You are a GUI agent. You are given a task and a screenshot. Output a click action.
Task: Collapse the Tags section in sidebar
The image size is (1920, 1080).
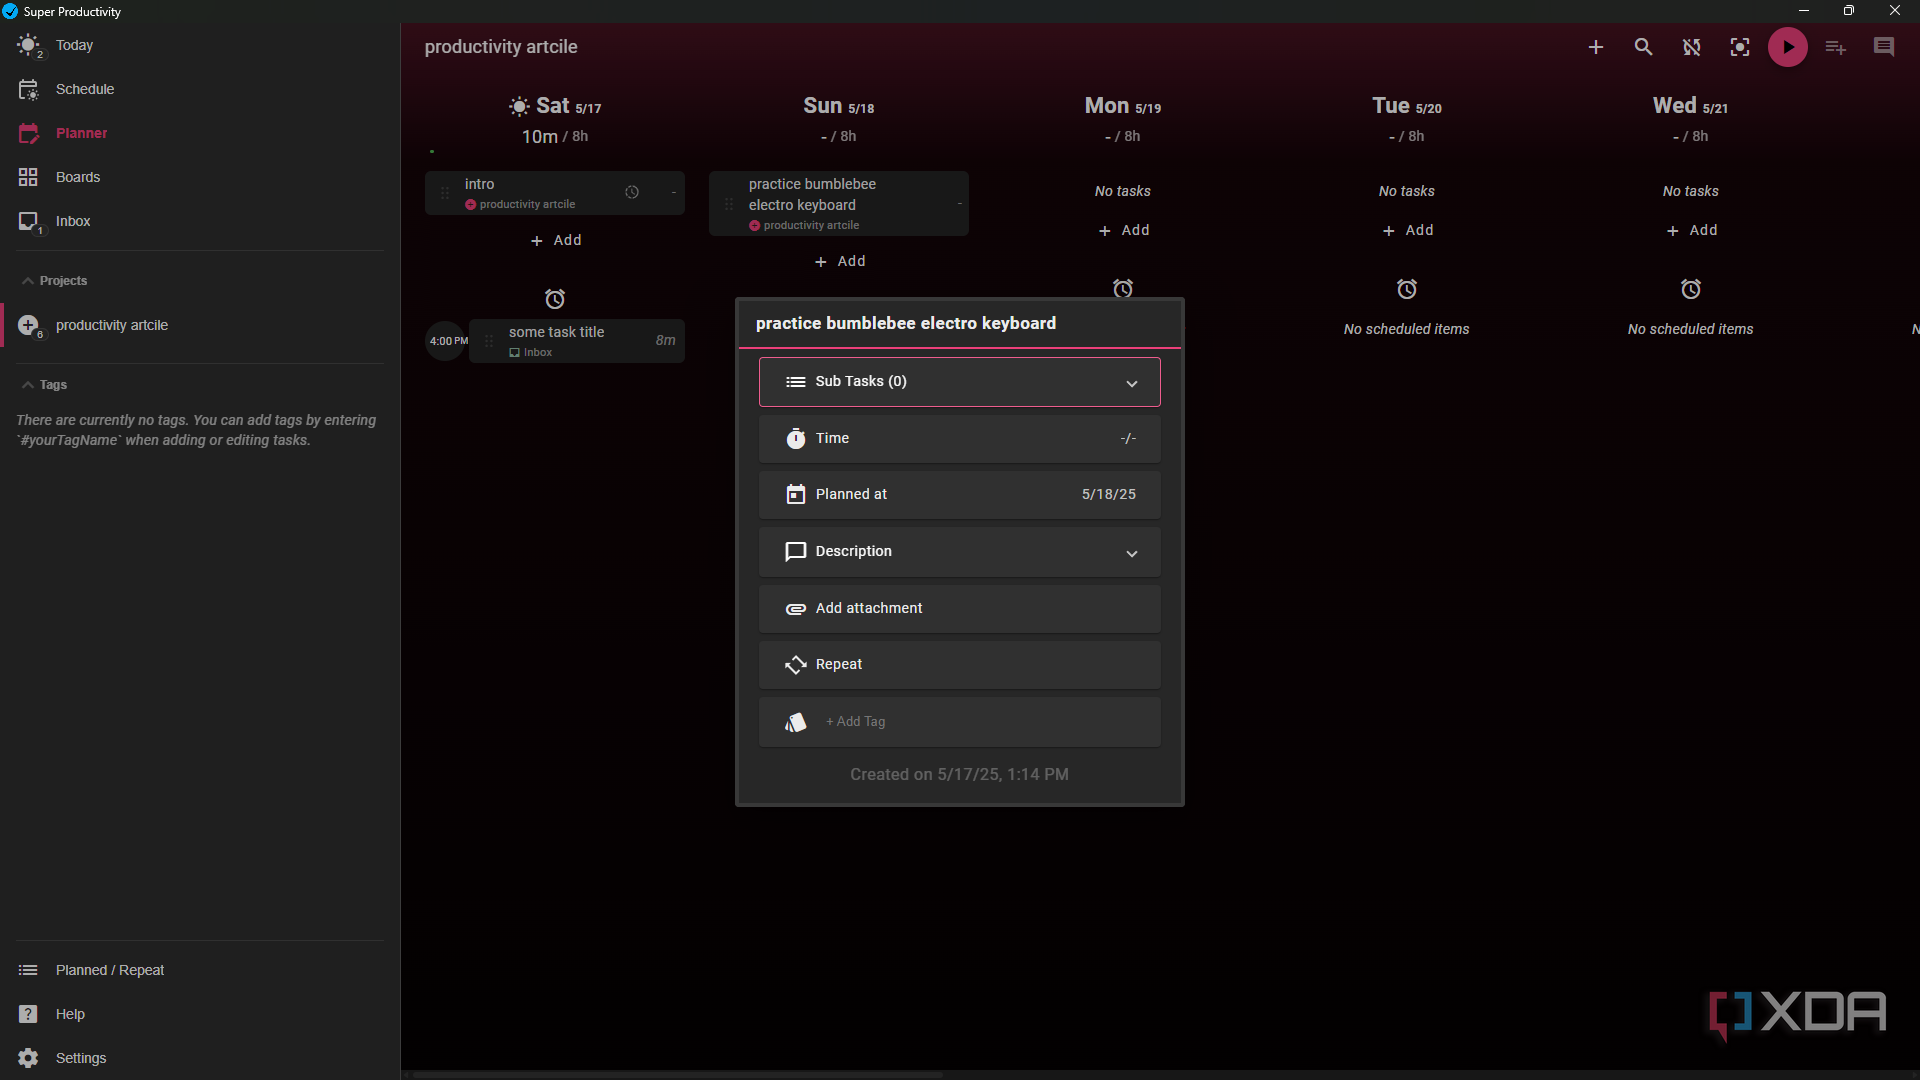28,385
